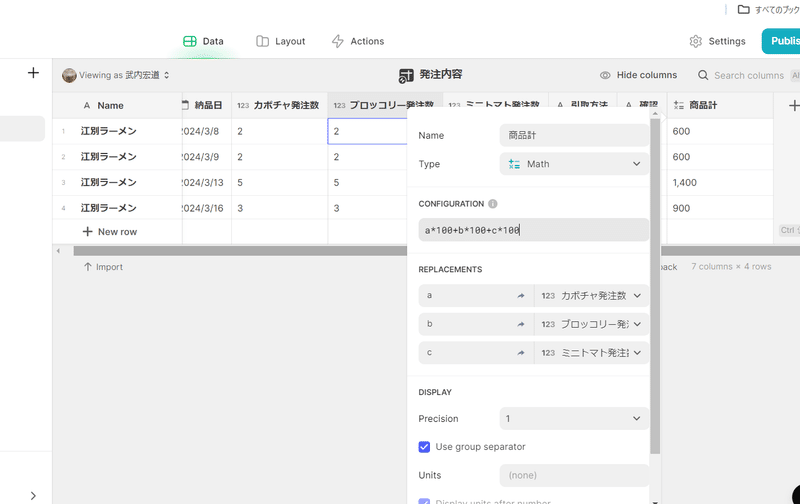Screen dimensions: 800x504
Task: Select the カボチャ発注数 column header
Action: click(280, 106)
